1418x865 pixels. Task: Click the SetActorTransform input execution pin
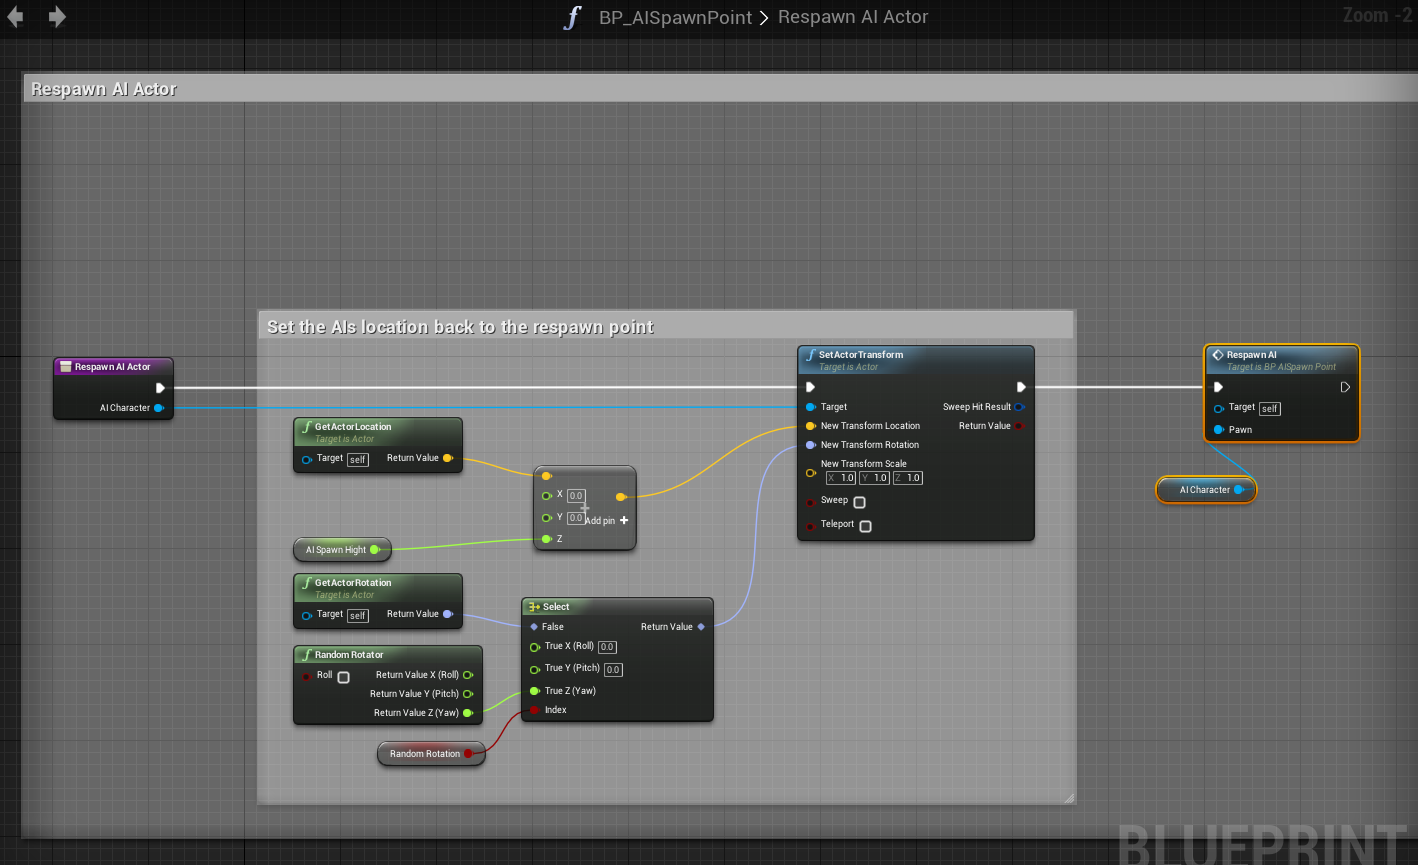[811, 387]
